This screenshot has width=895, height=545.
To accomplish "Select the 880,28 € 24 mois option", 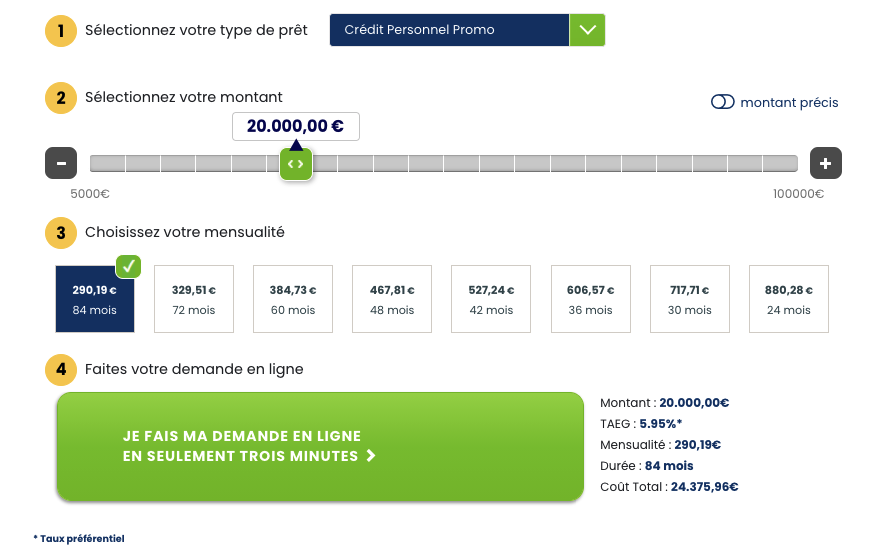I will click(x=789, y=299).
